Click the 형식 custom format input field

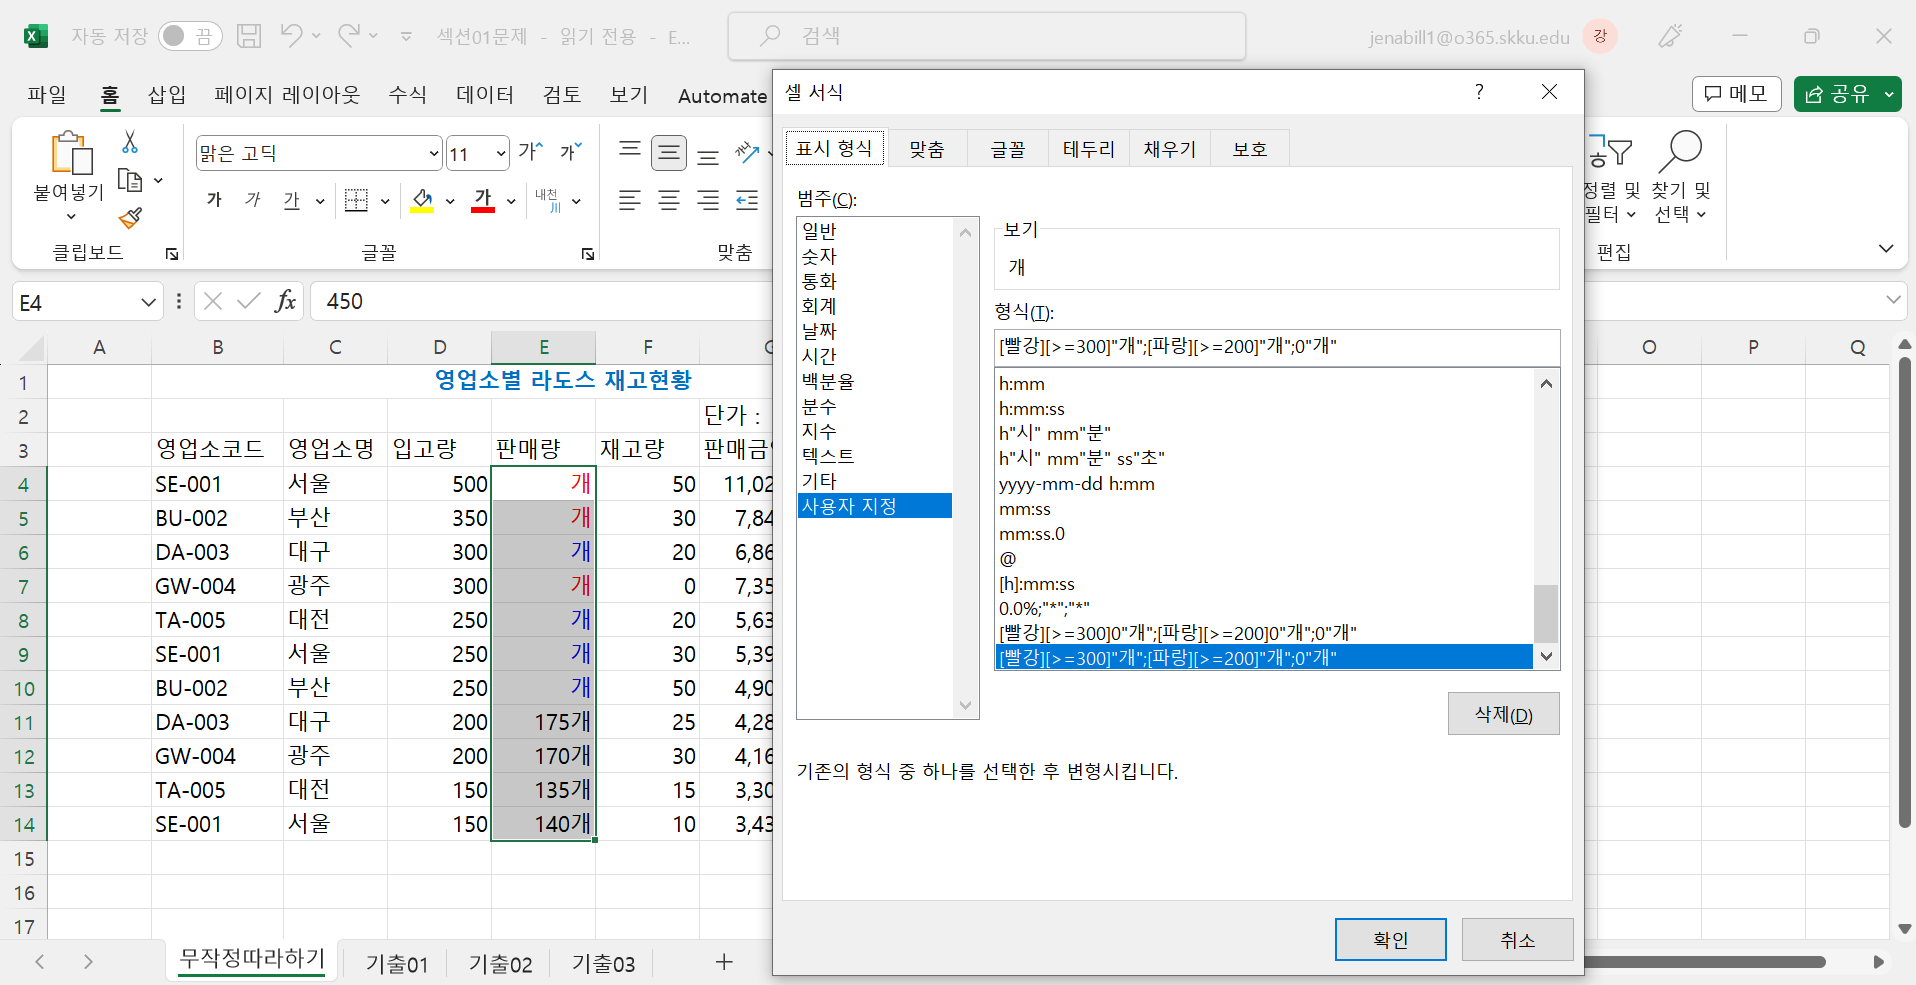(x=1276, y=347)
